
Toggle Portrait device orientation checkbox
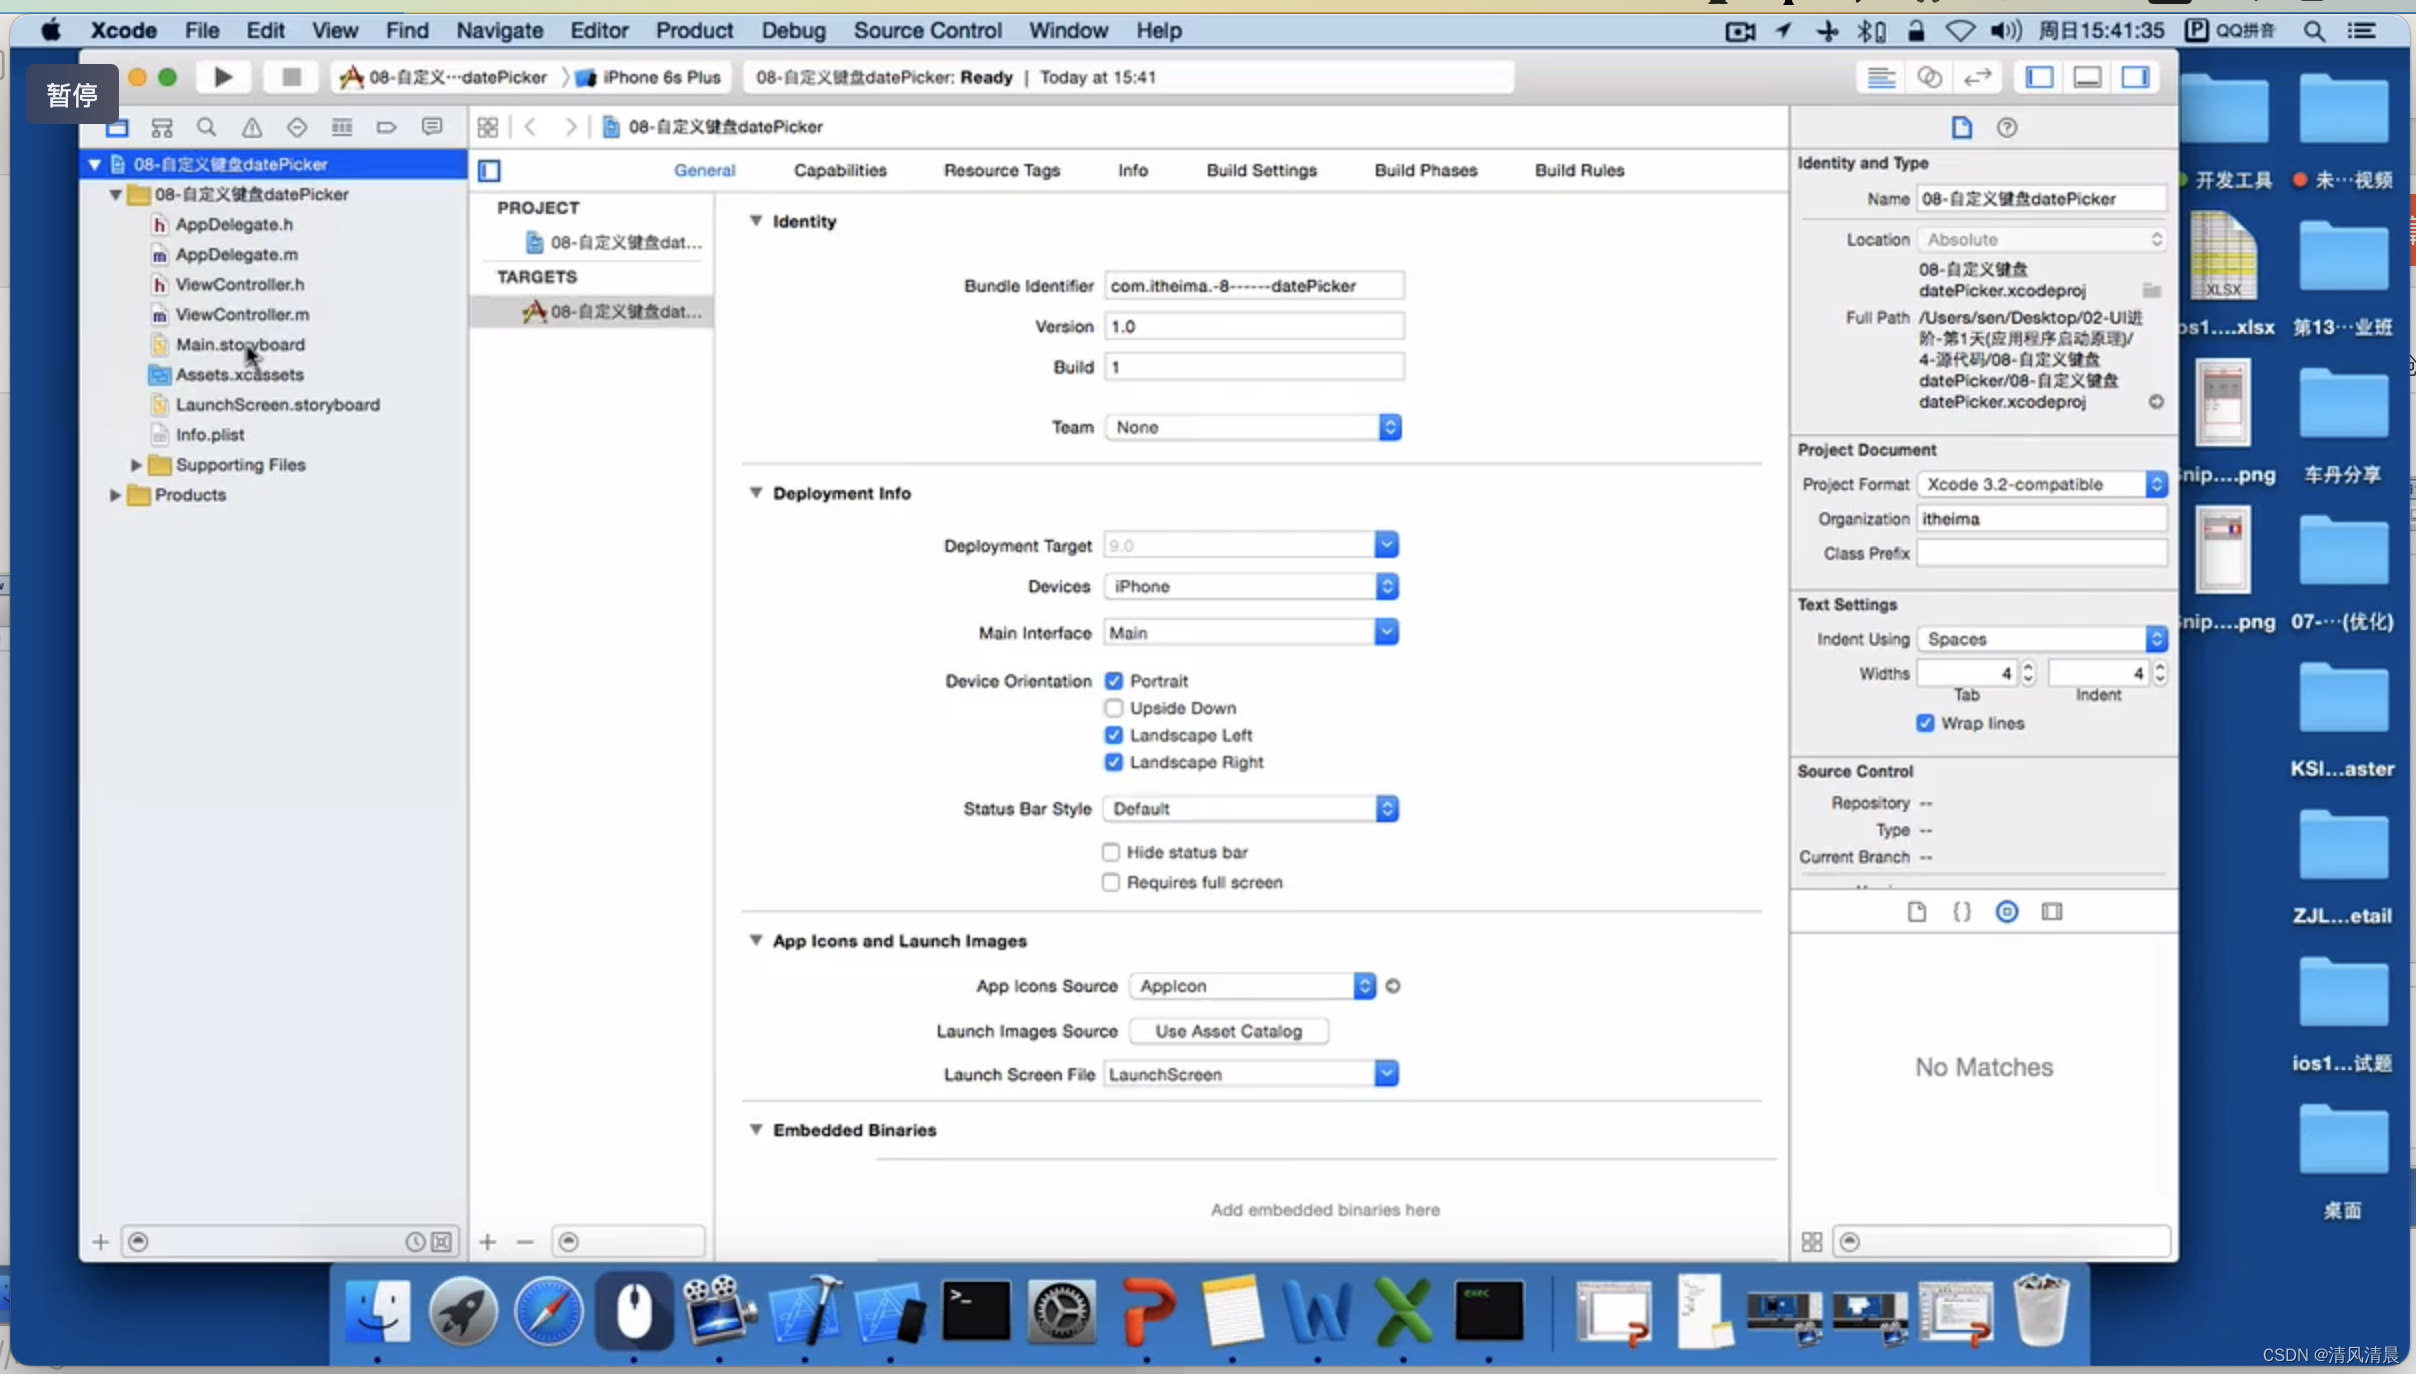point(1112,680)
